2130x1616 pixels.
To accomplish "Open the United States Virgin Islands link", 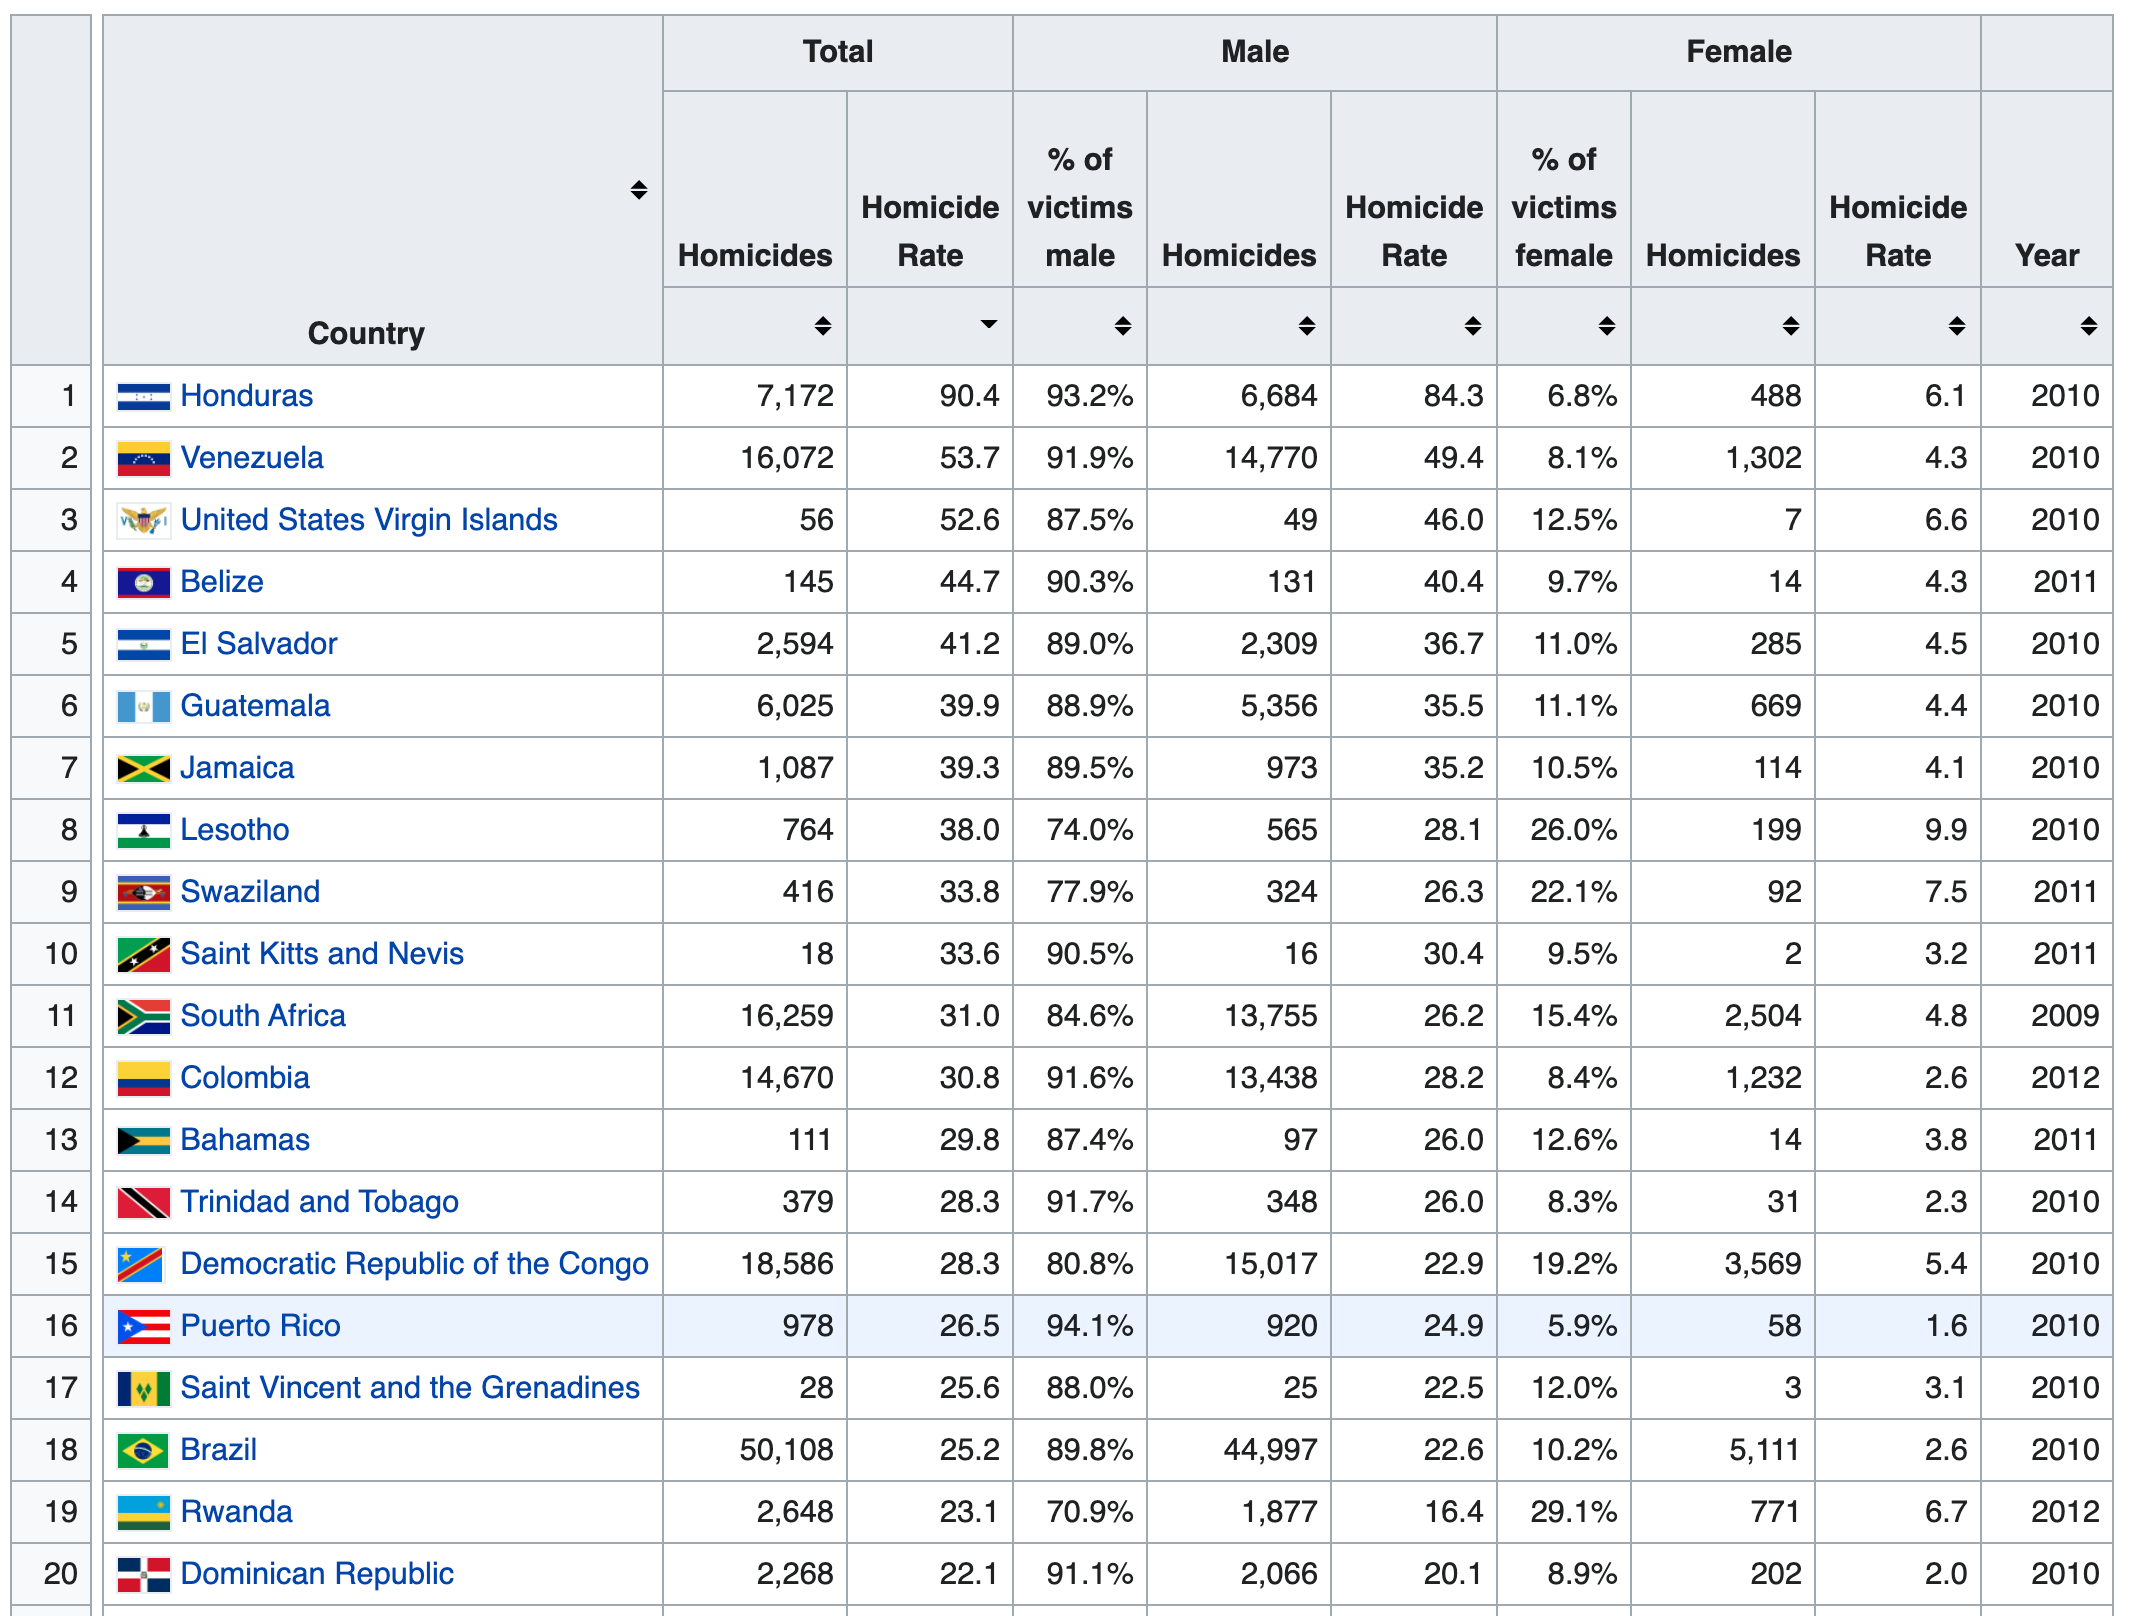I will click(x=369, y=520).
